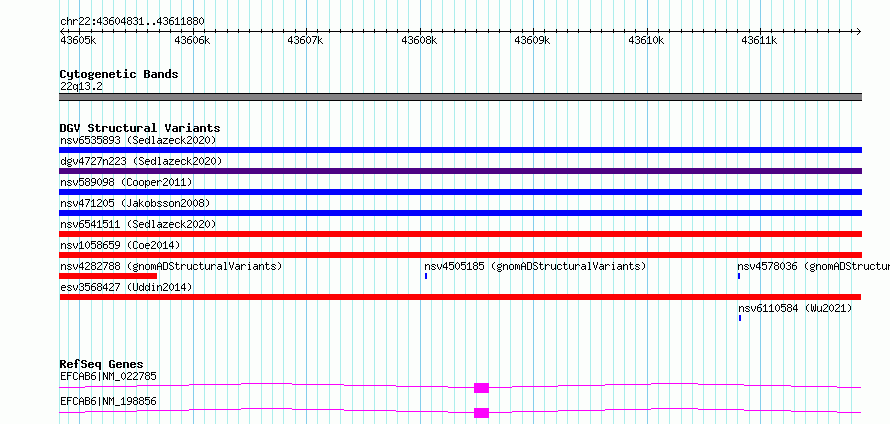
Task: Click the 22q13.2 band label
Action: [81, 87]
